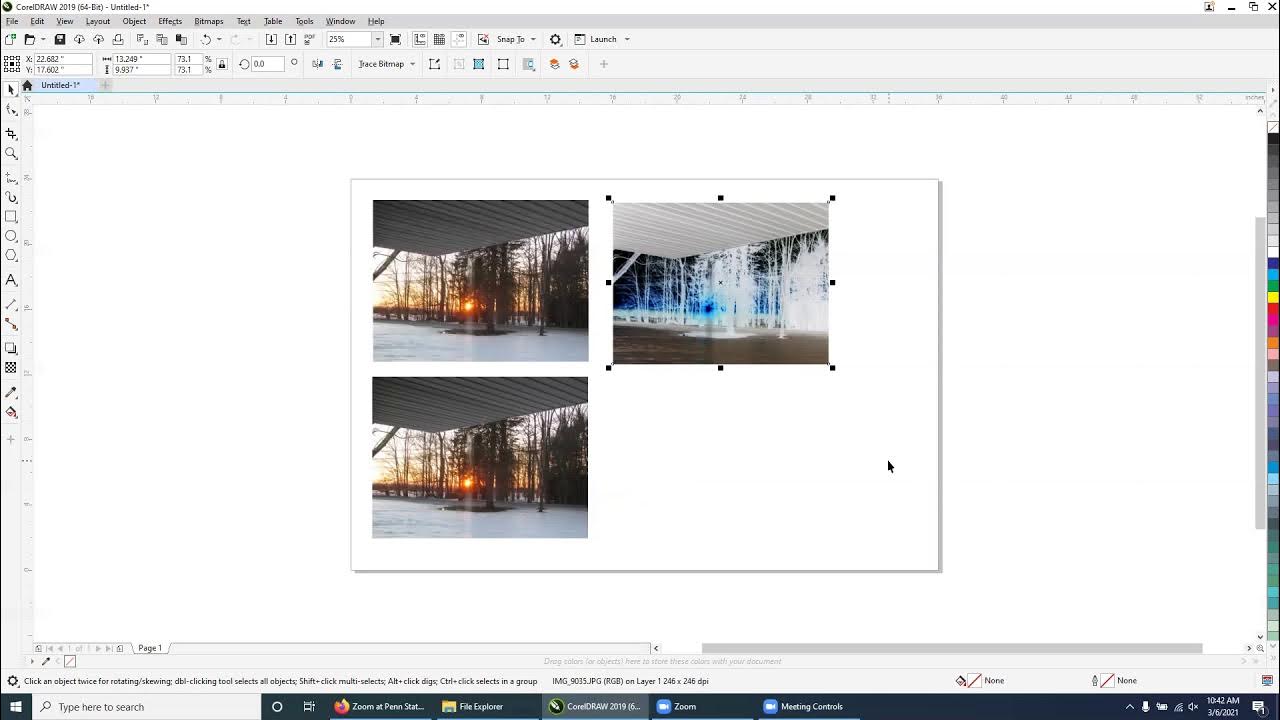Select the Parallel Dimension tool
The width and height of the screenshot is (1280, 720).
point(11,304)
